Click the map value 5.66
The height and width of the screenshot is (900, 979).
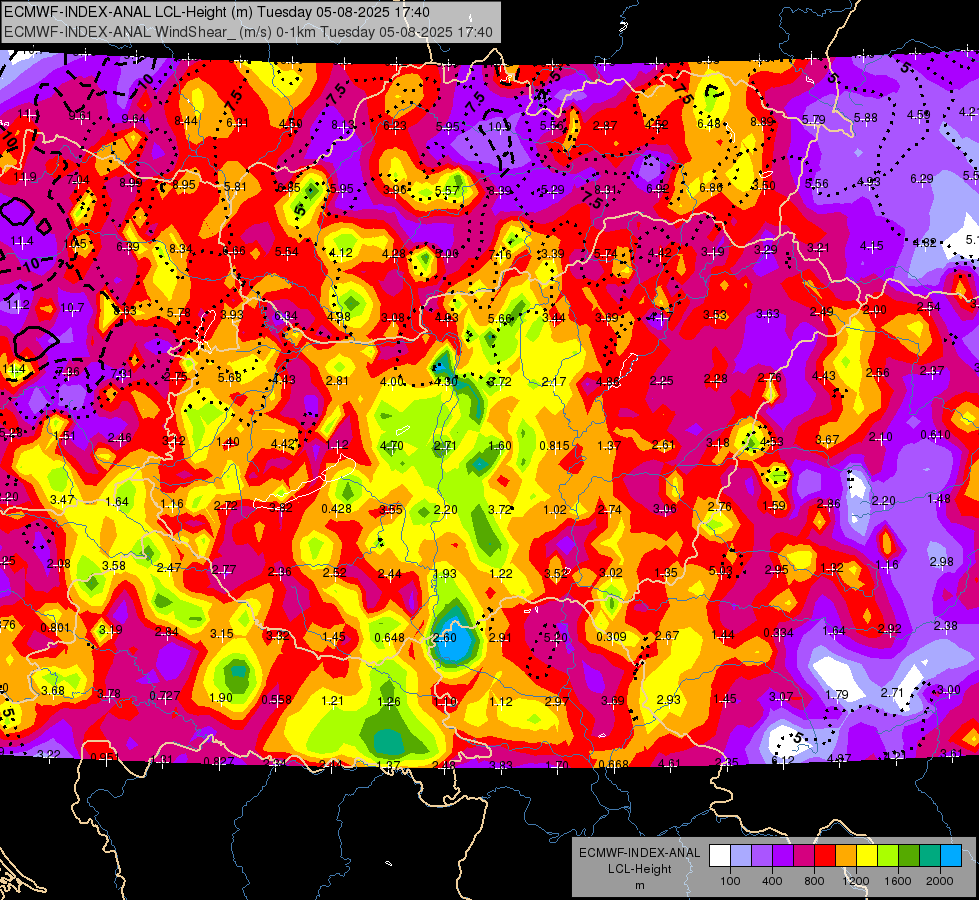click(499, 319)
